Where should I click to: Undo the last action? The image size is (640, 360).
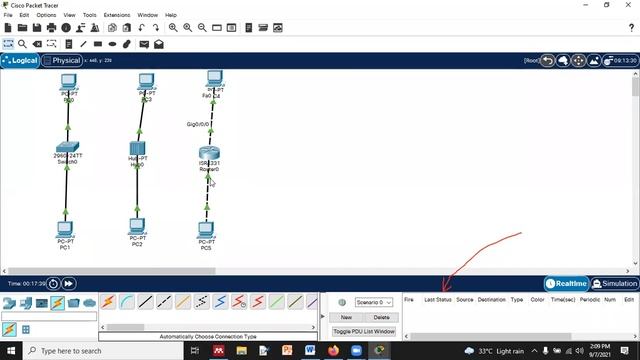point(141,28)
